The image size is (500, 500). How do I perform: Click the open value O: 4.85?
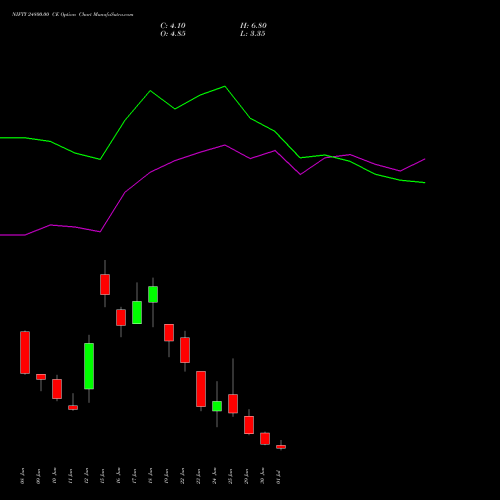tap(173, 34)
